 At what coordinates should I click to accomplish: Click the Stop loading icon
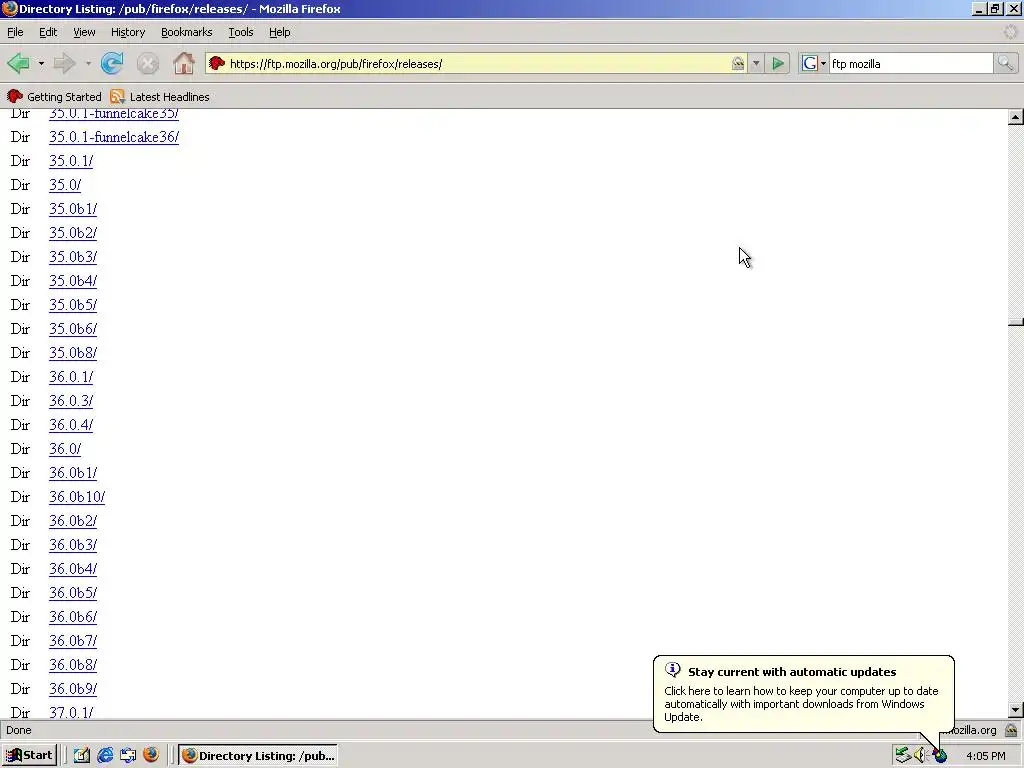pyautogui.click(x=148, y=63)
